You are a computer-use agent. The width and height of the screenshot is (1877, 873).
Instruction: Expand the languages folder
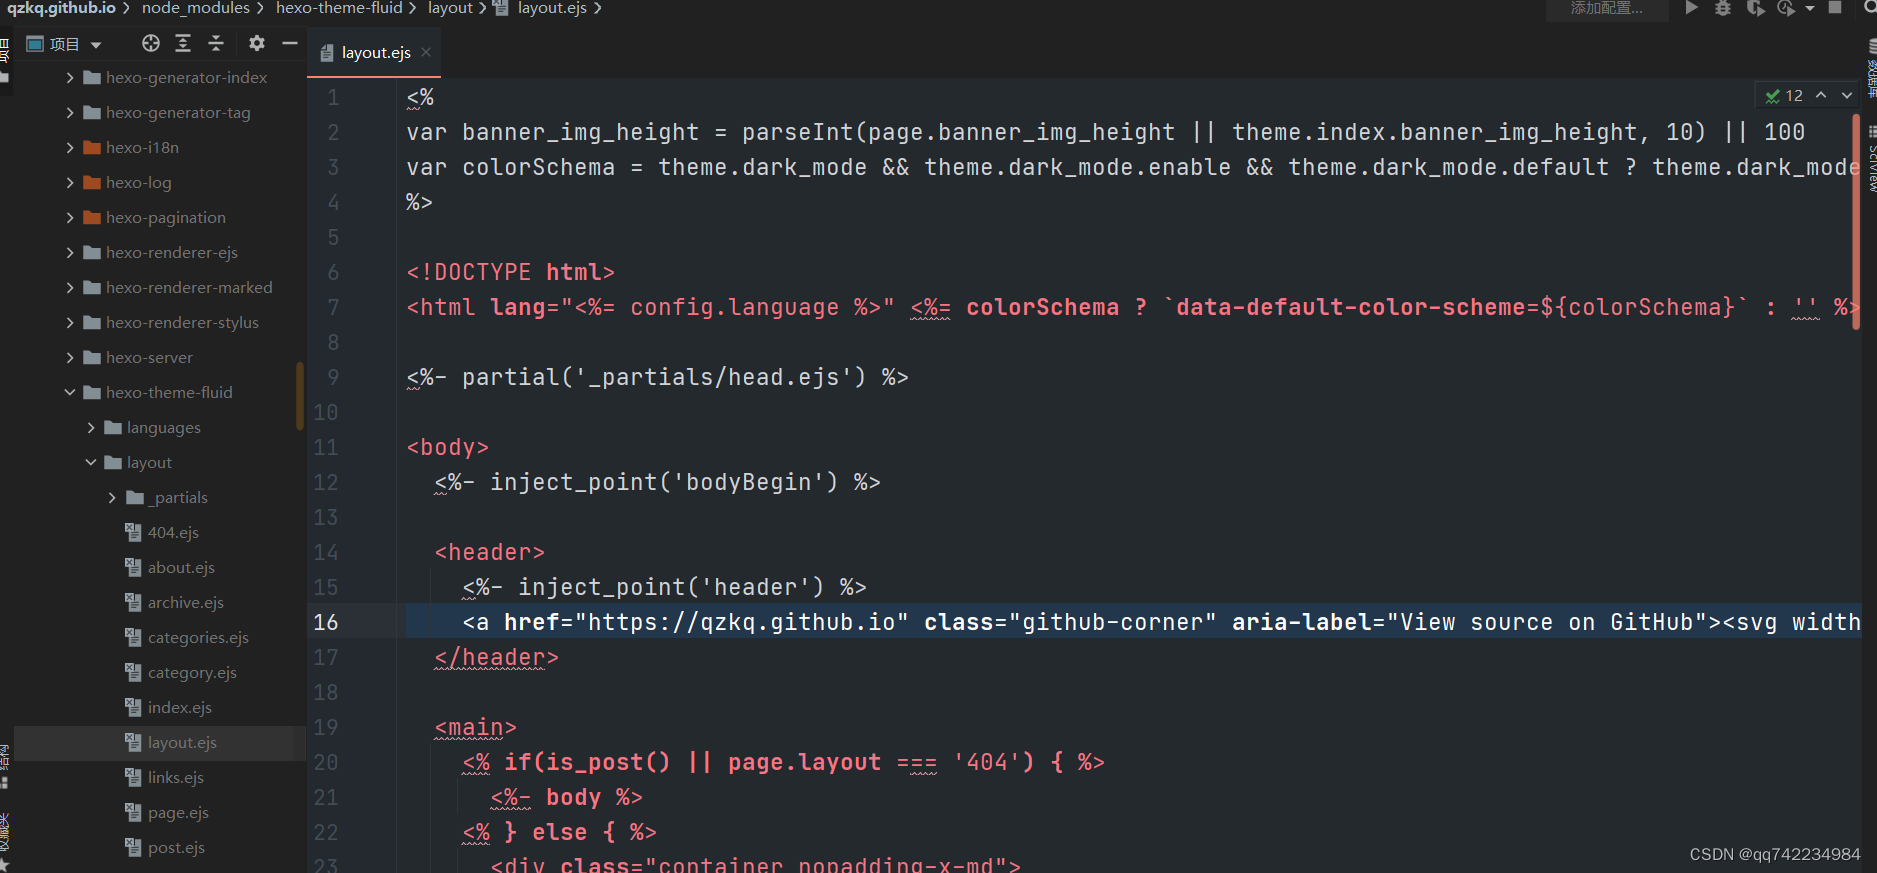pos(91,428)
